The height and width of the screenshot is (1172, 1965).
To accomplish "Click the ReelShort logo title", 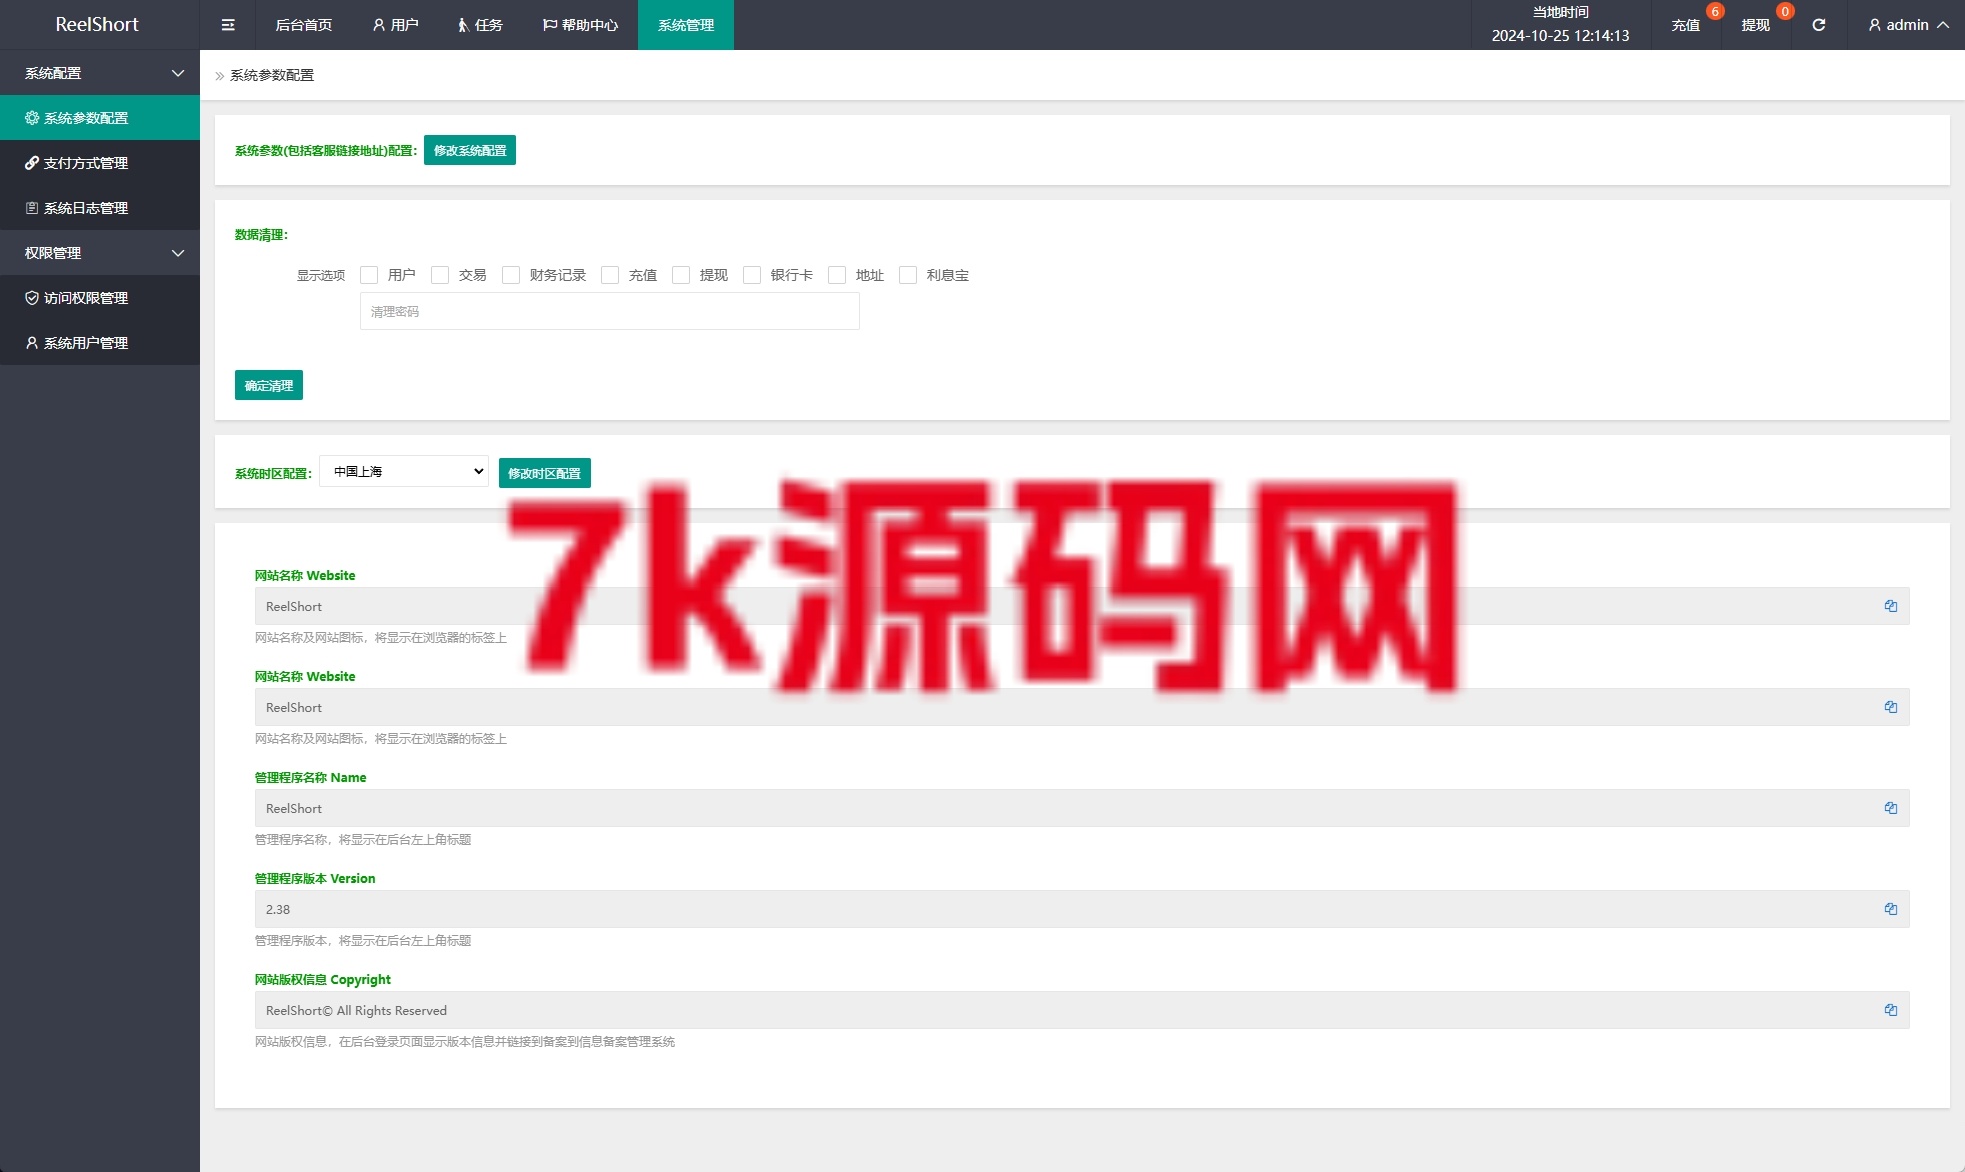I will tap(97, 24).
